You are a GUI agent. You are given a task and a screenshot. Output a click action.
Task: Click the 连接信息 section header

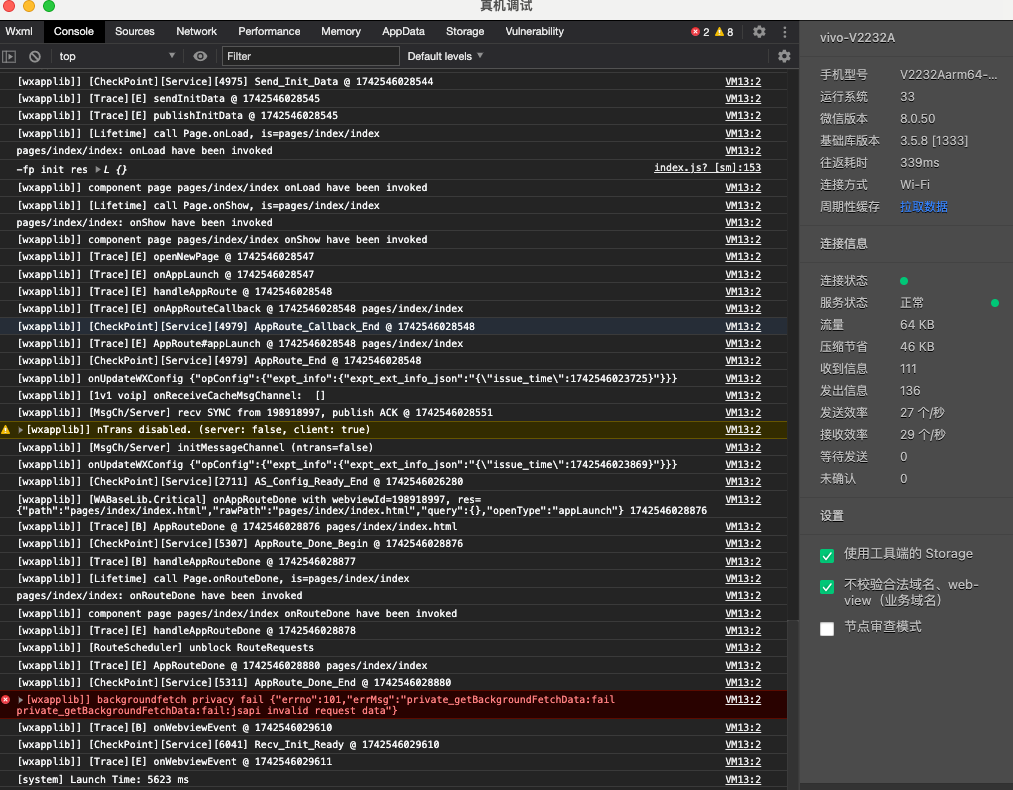(844, 244)
